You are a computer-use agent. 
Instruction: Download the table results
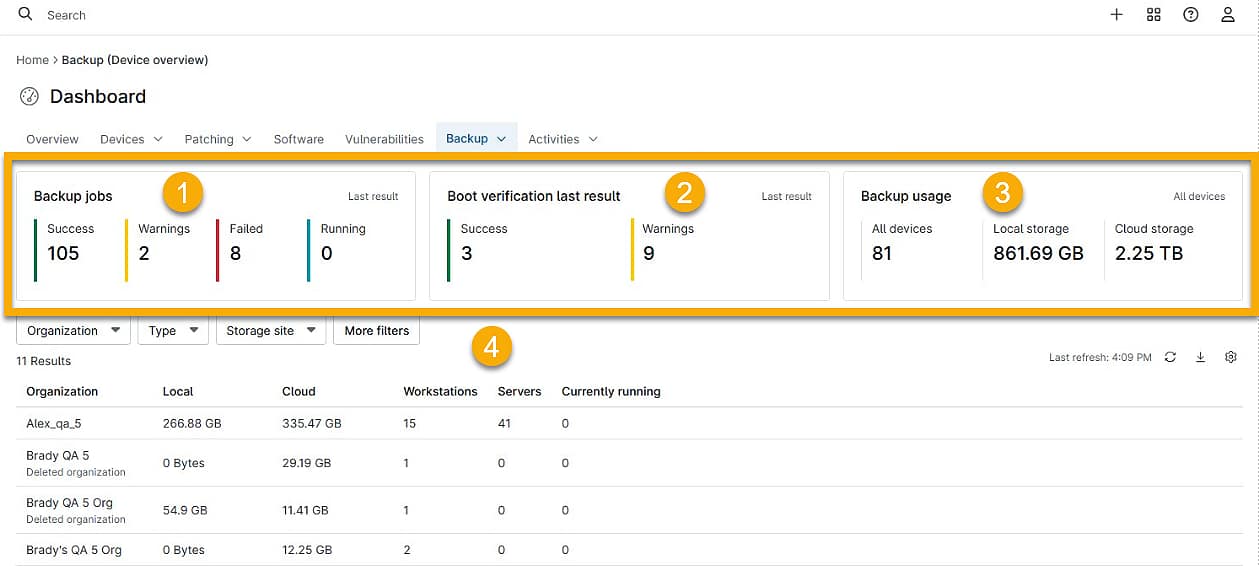(x=1200, y=357)
